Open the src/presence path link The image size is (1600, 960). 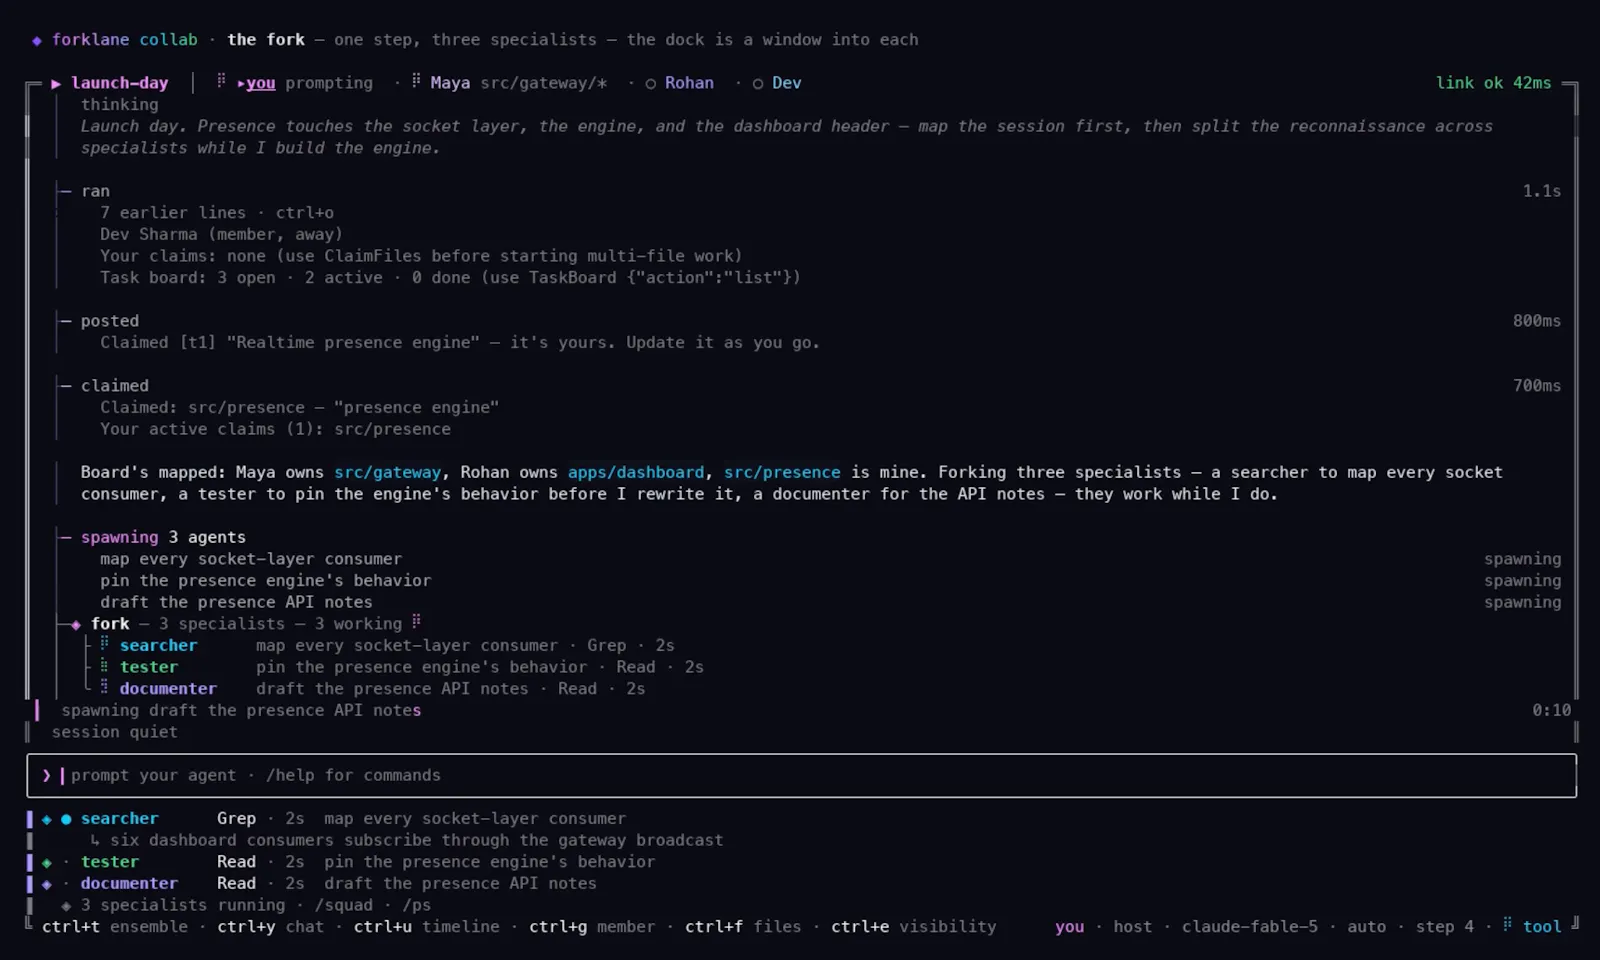point(782,472)
